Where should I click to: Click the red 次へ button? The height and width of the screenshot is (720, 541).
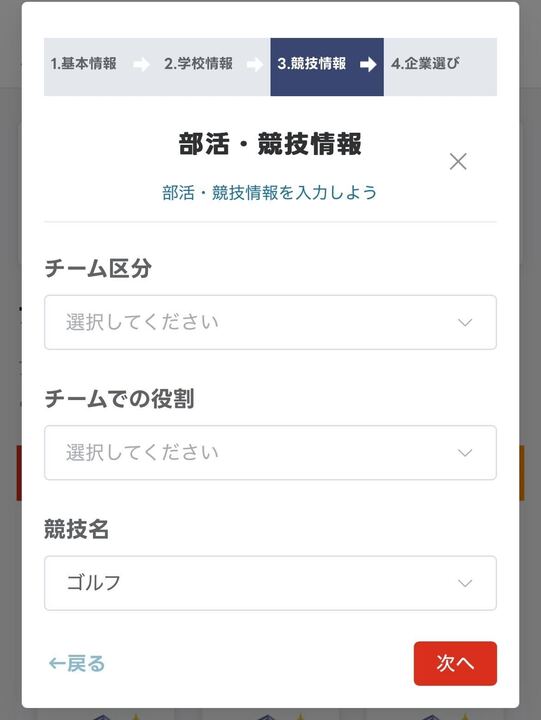455,664
